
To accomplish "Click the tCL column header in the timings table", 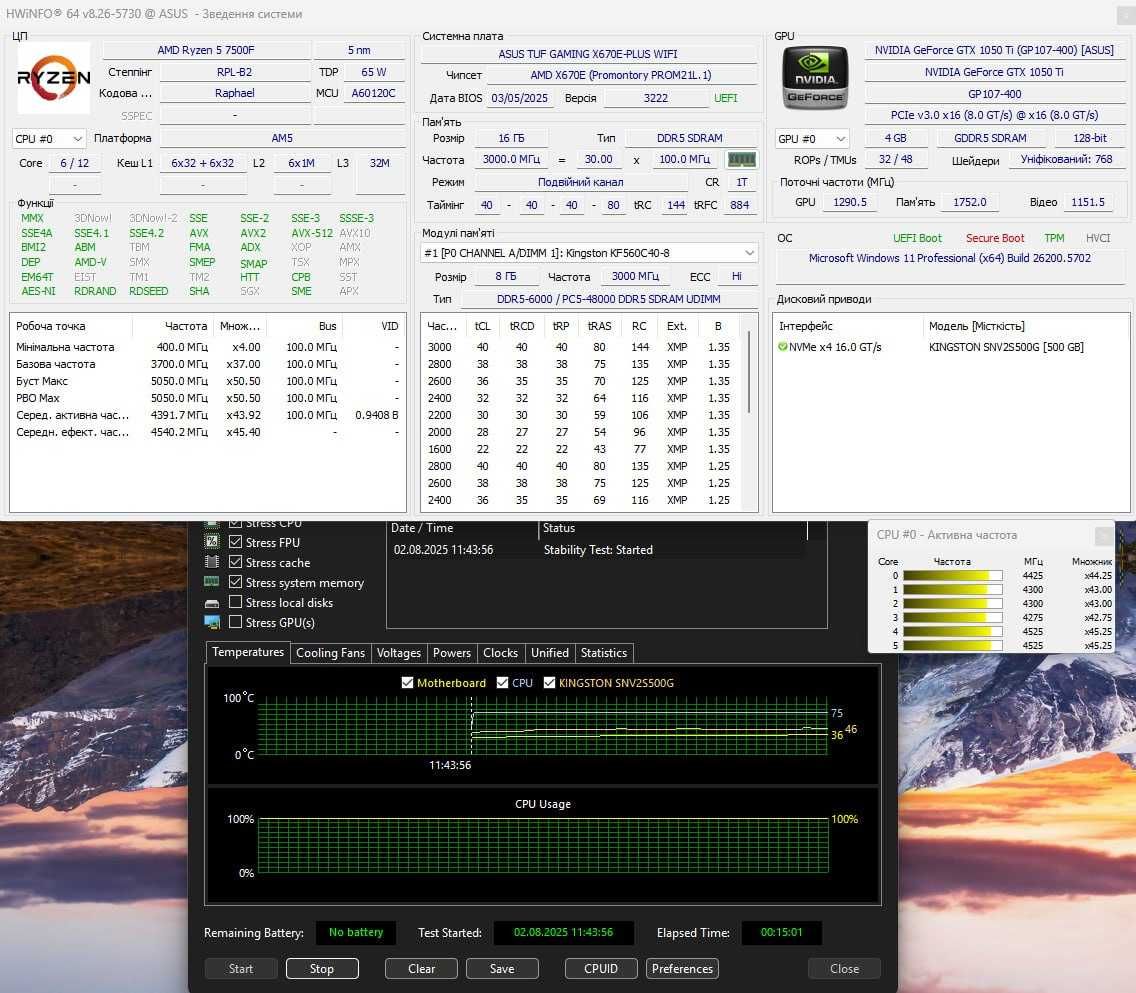I will 483,326.
